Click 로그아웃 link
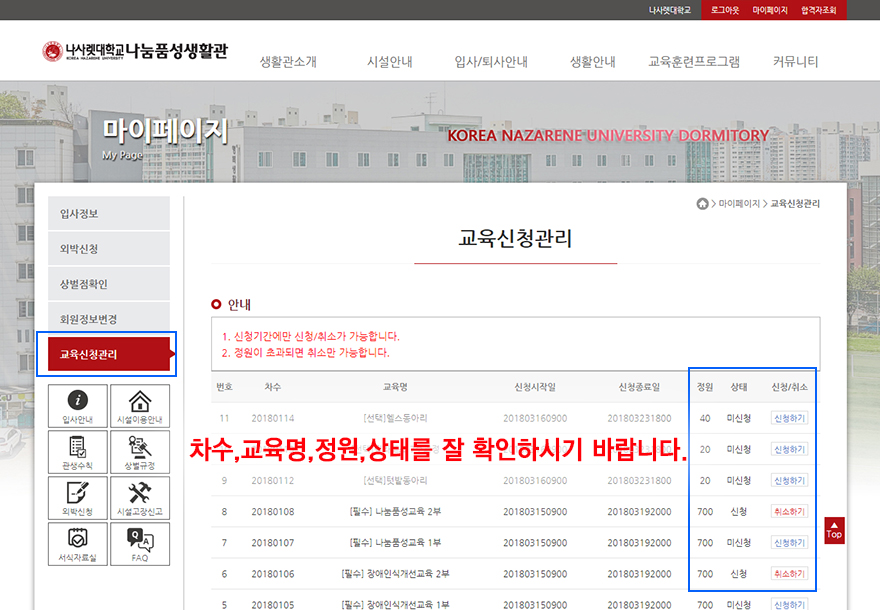Image resolution: width=880 pixels, height=610 pixels. click(x=725, y=10)
